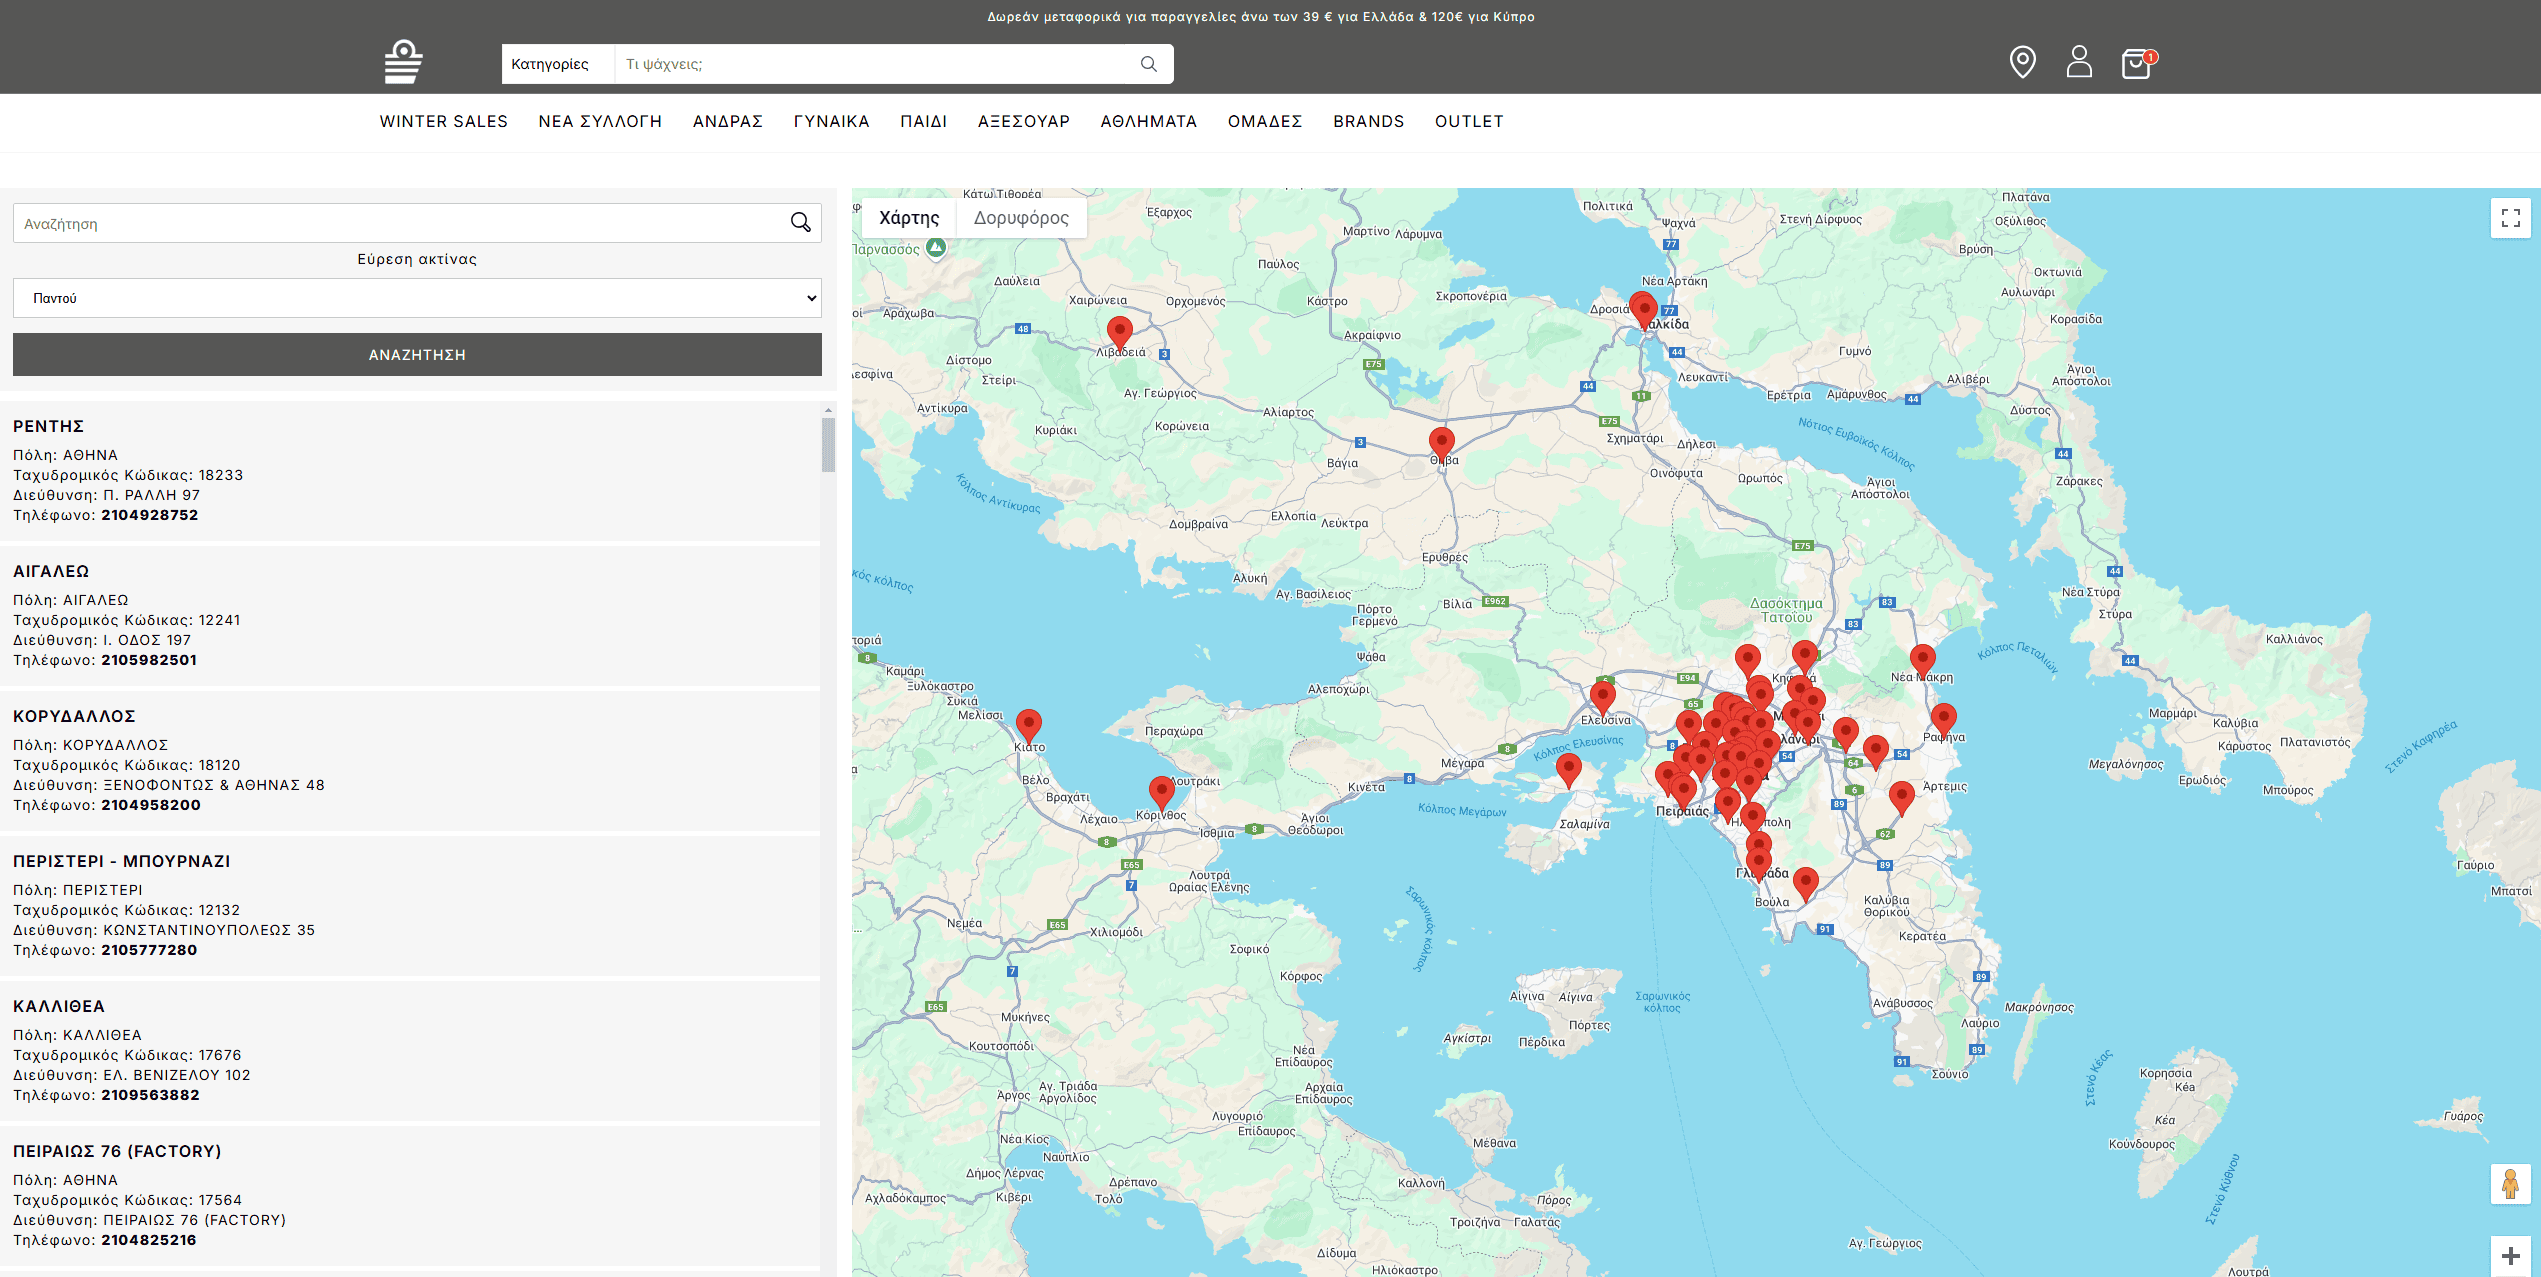
Task: Open the ΑΞΕΣΟΥΑΡ menu
Action: 1024,122
